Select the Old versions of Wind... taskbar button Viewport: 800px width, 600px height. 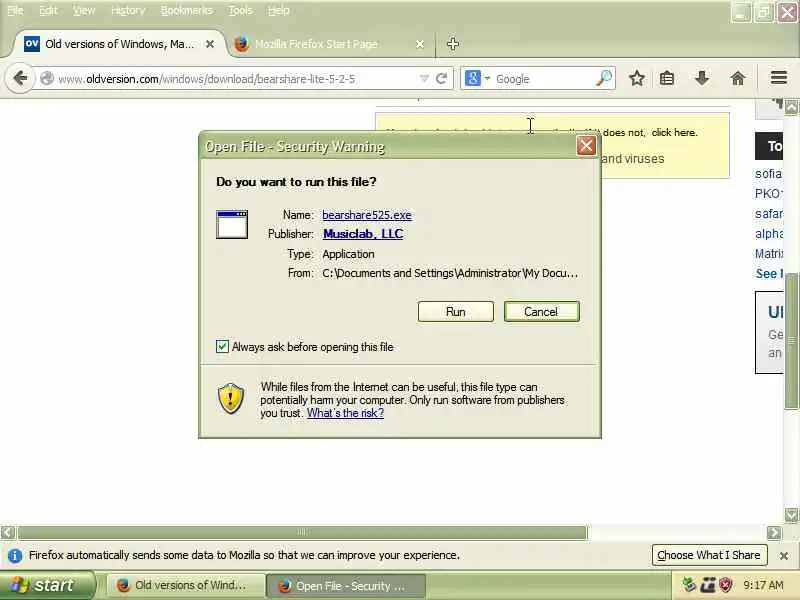186,586
